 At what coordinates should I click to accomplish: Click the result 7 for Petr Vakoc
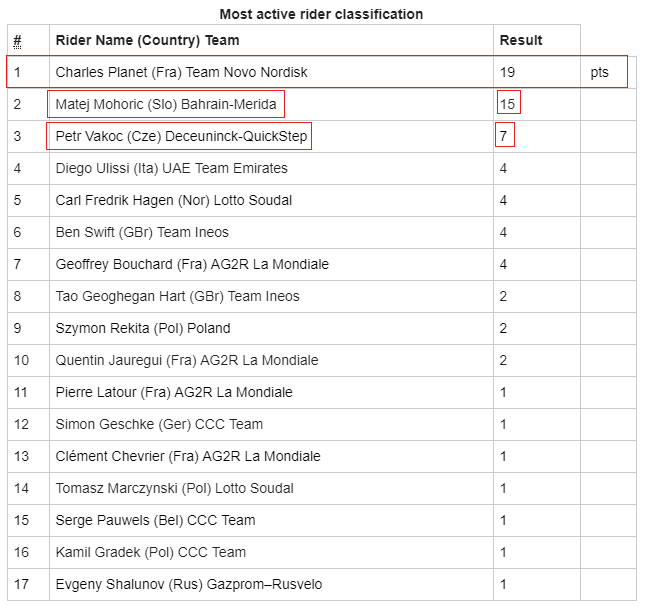point(503,136)
